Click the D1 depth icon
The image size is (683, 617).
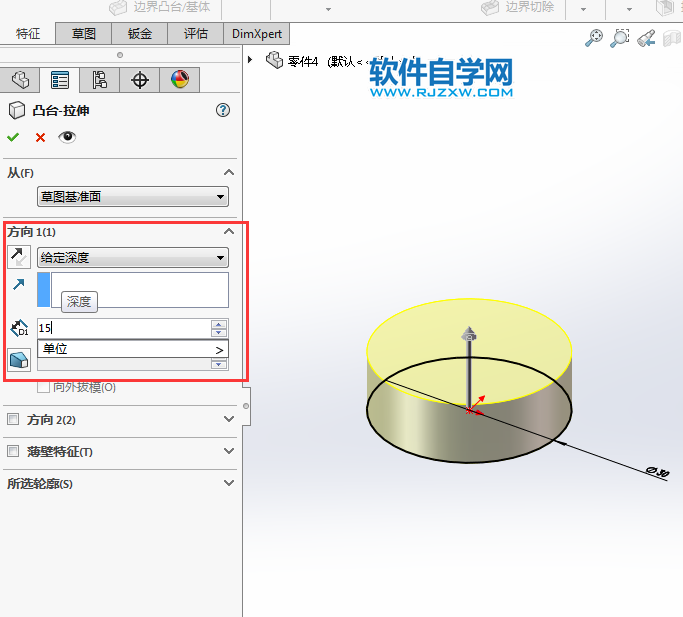19,328
